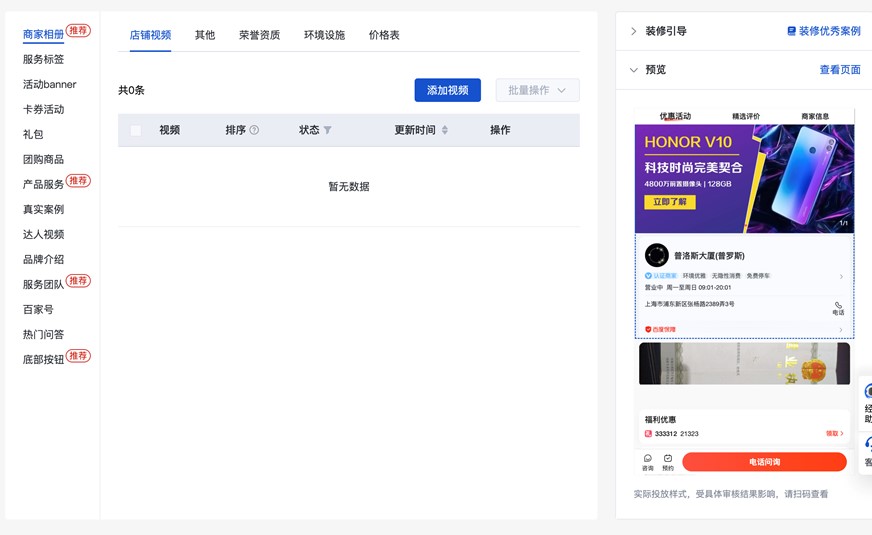
Task: Open 活动banner in the left sidebar
Action: click(x=50, y=84)
